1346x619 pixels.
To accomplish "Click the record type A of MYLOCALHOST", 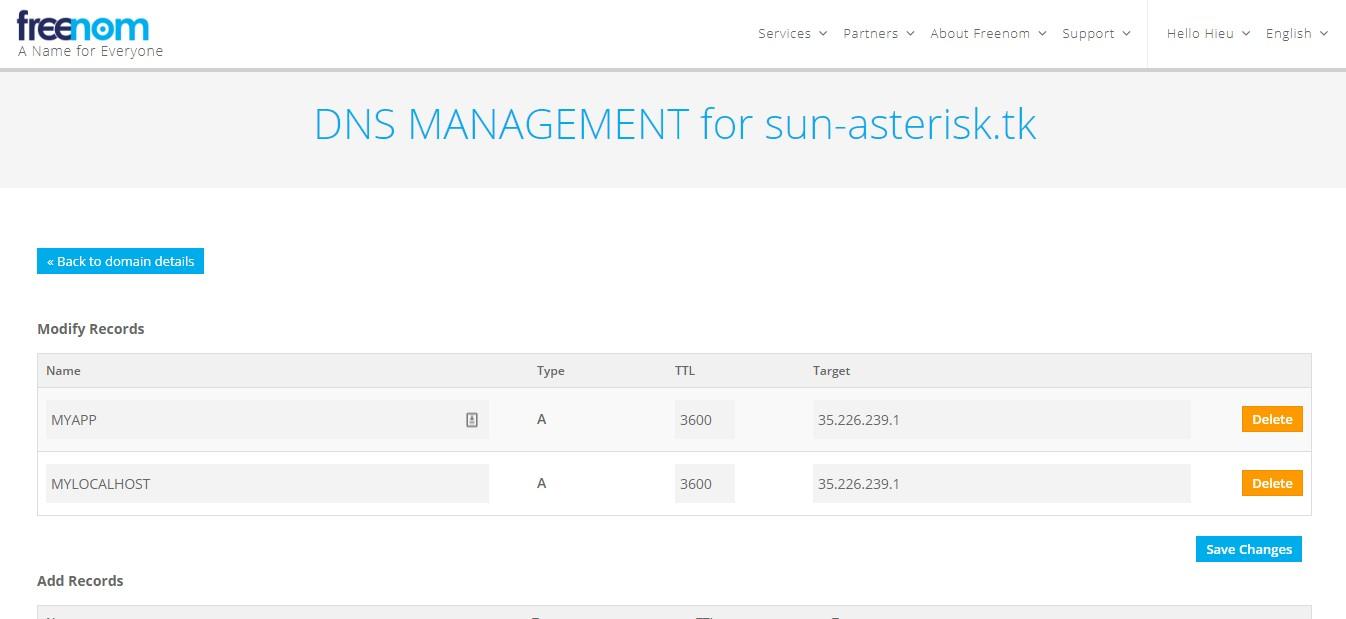I will 541,483.
